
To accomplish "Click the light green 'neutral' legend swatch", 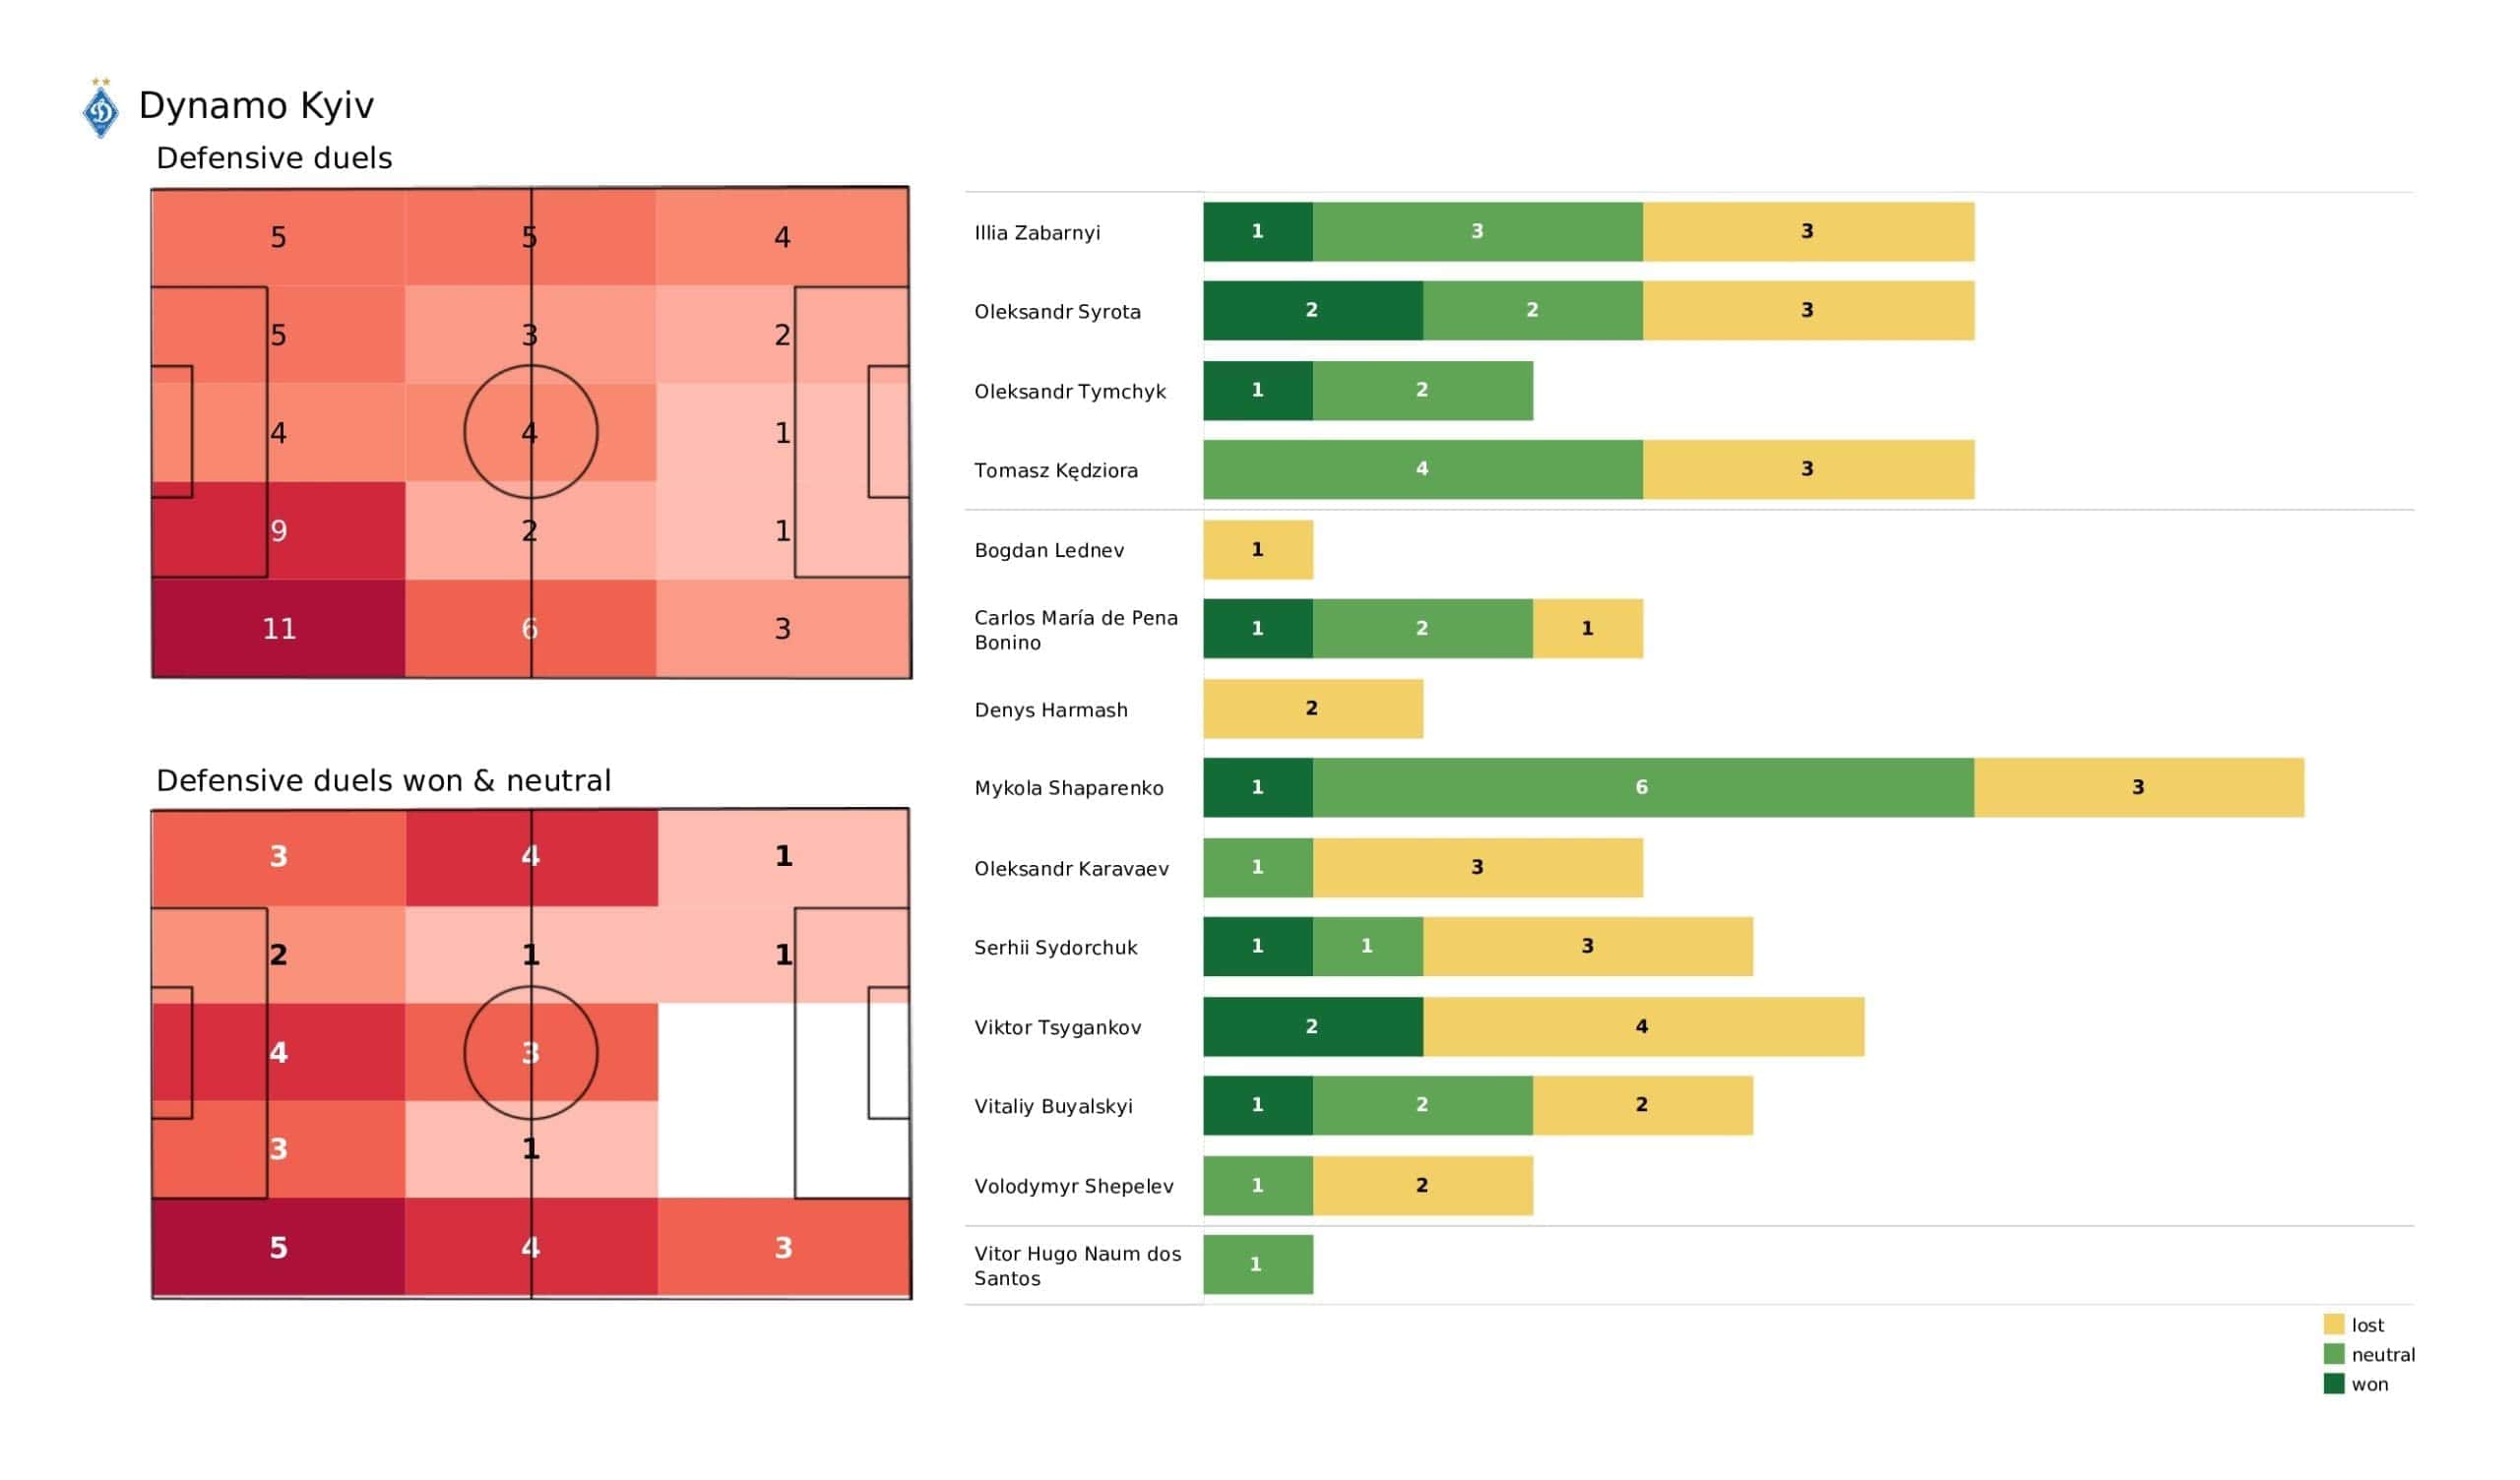I will (x=2333, y=1354).
